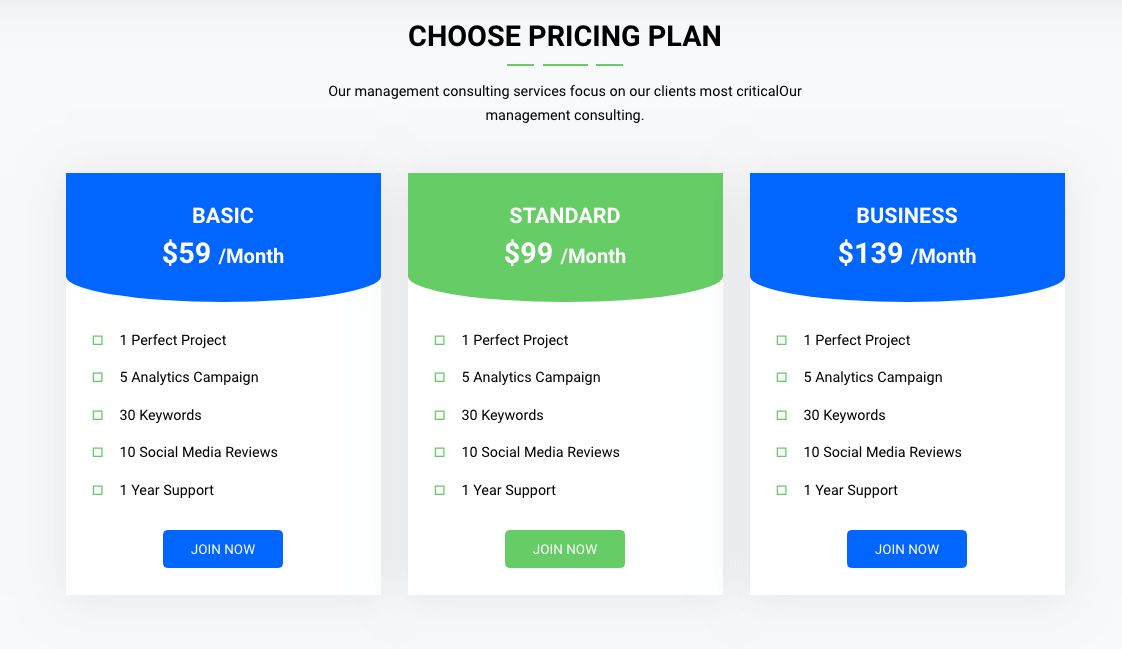Click square icon beside Basic 30 Keywords
The width and height of the screenshot is (1122, 649).
pyautogui.click(x=97, y=415)
